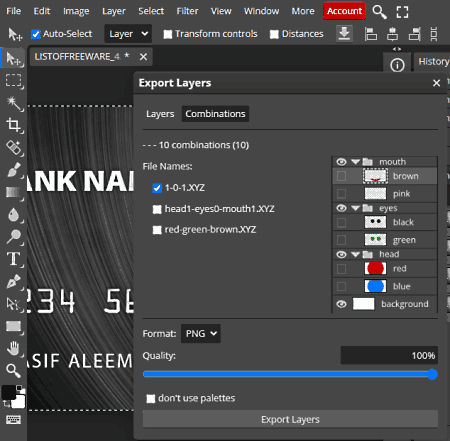Open the Image menu
450x441 pixels.
point(76,11)
